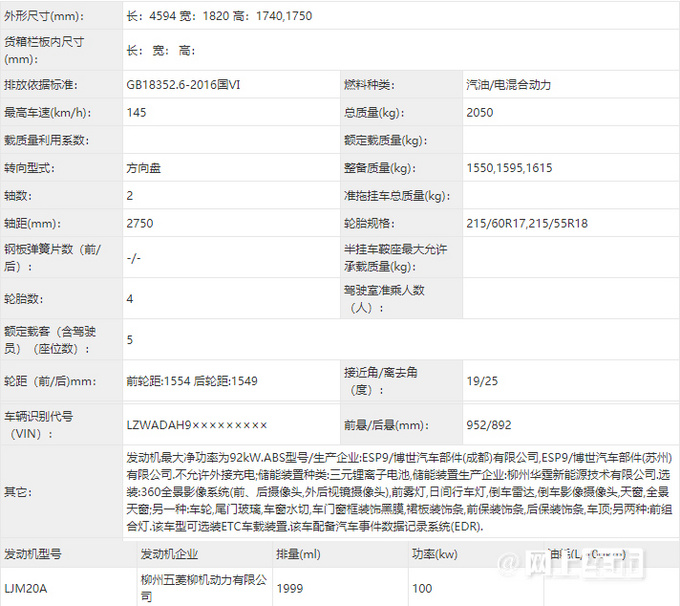Viewport: 680px width, 606px height.
Task: Select the manufacturer 柳州五菱柳机动力有限公司
Action: coord(204,588)
